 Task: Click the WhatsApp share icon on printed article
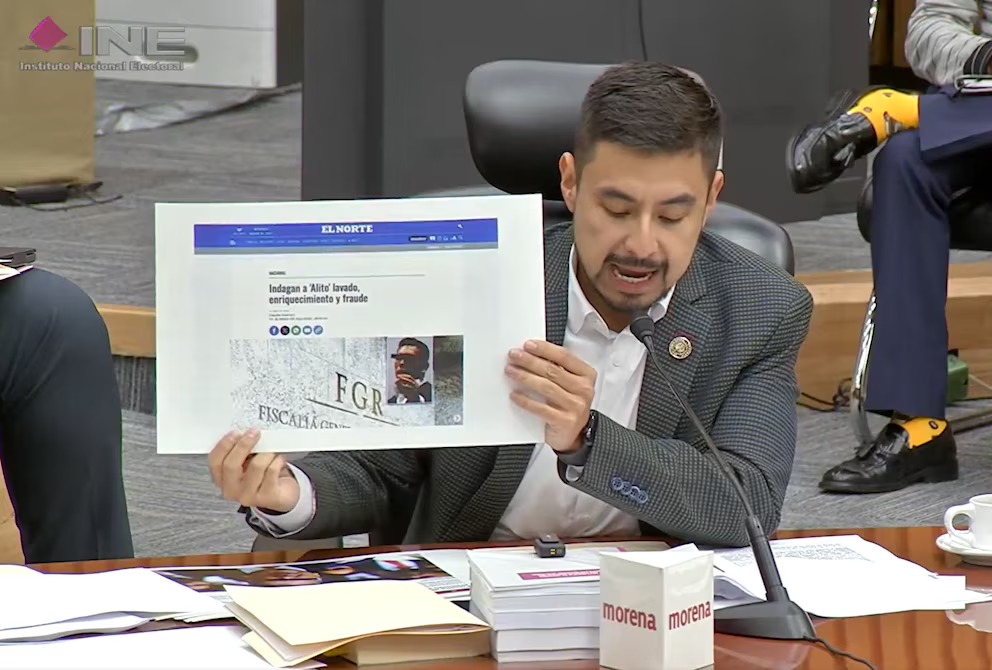pyautogui.click(x=295, y=330)
